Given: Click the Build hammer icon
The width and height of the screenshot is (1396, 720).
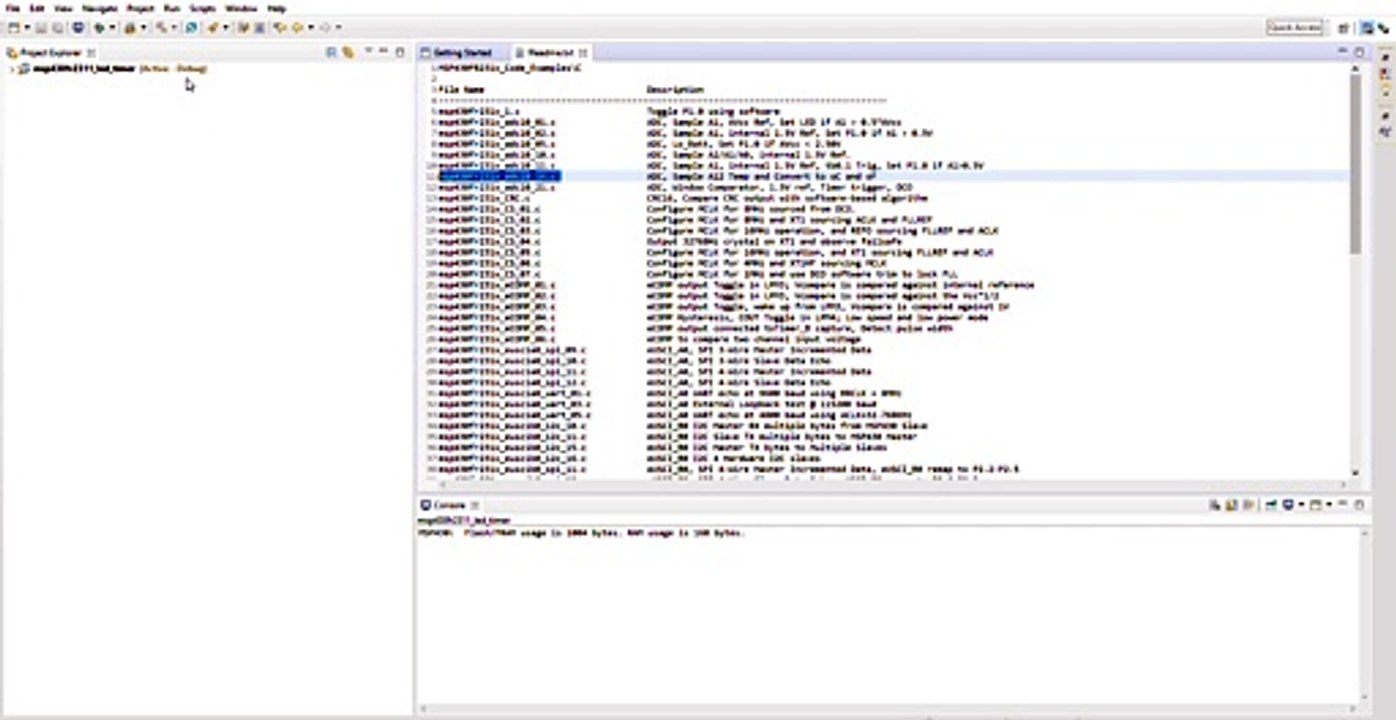Looking at the screenshot, I should coord(161,27).
